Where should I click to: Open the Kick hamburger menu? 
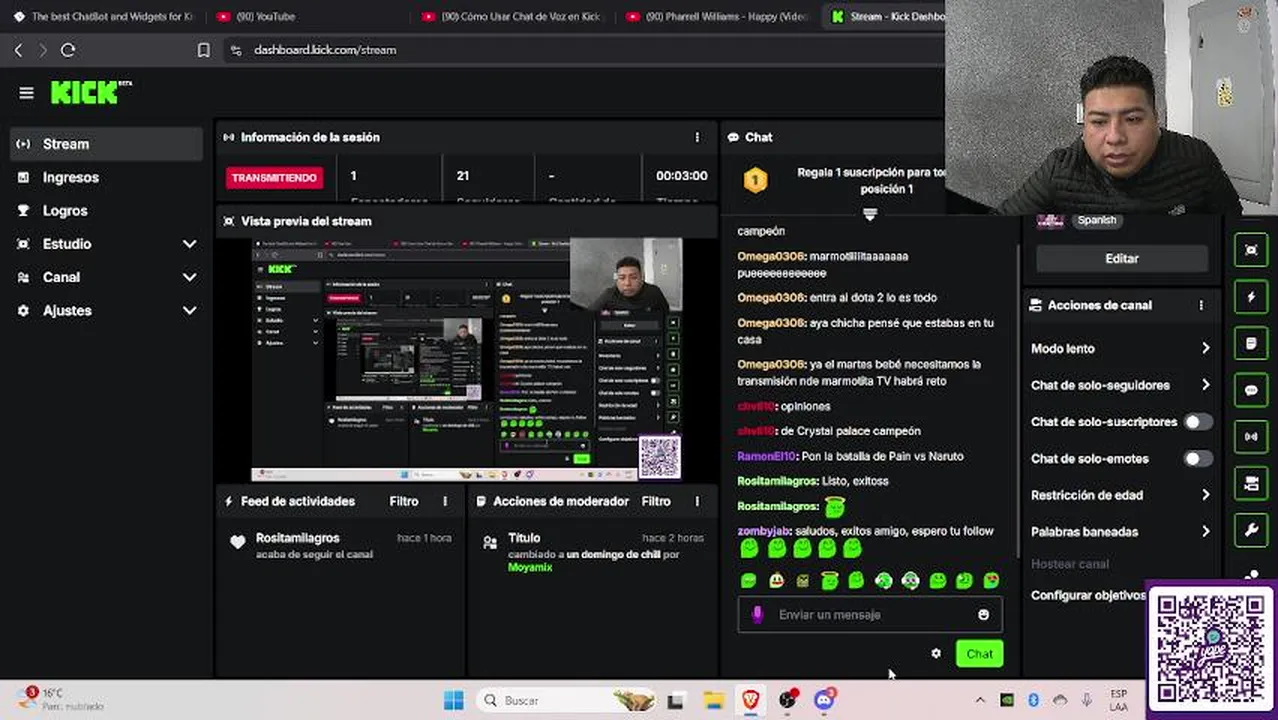pos(26,93)
